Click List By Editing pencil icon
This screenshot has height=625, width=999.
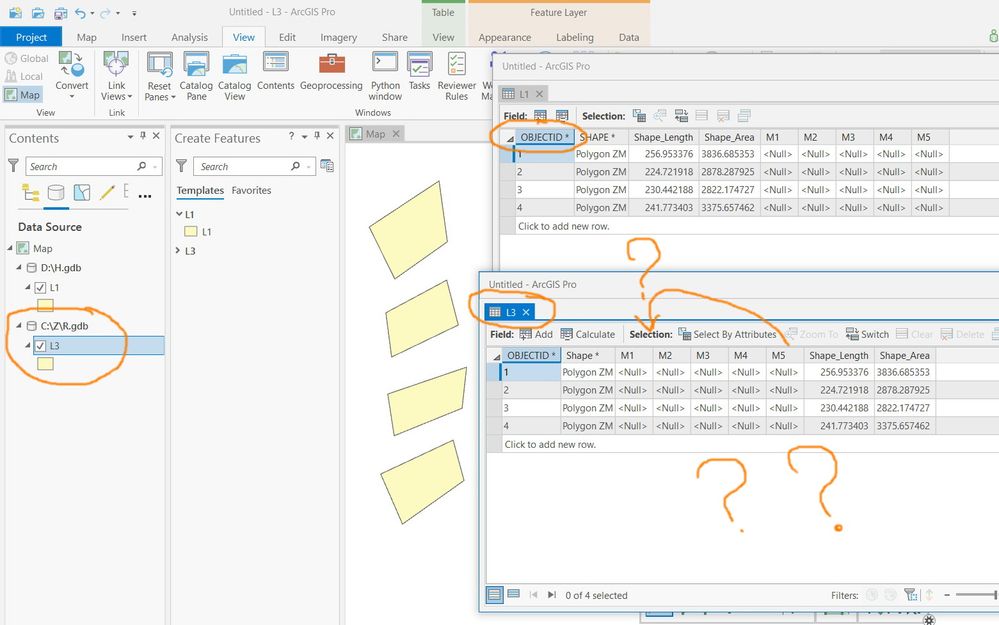click(x=107, y=193)
